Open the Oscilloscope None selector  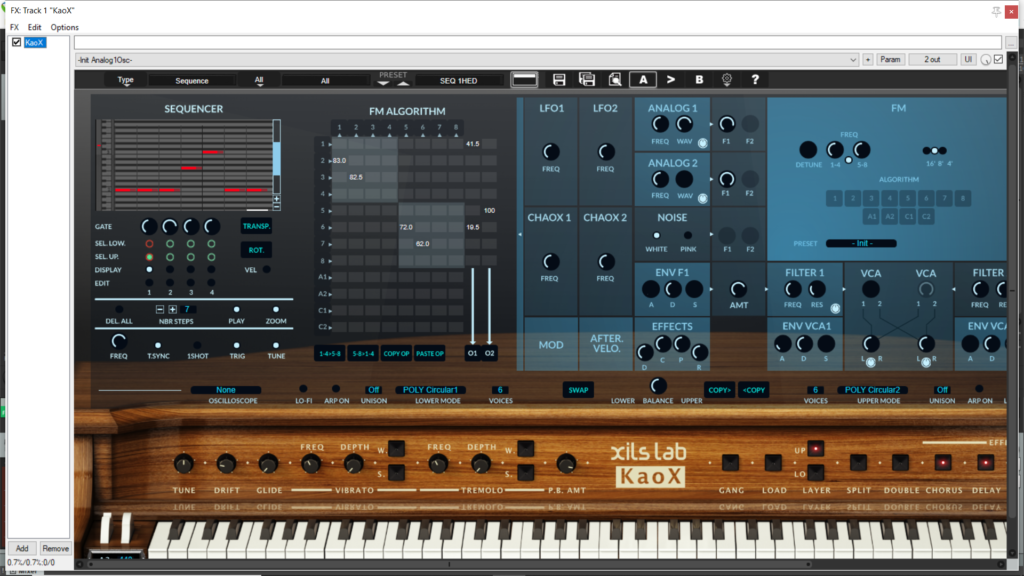click(226, 390)
